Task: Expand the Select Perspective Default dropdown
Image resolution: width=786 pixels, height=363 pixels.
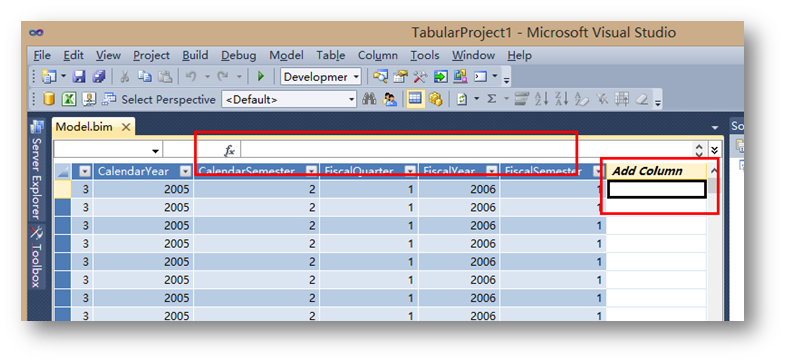Action: pyautogui.click(x=289, y=99)
